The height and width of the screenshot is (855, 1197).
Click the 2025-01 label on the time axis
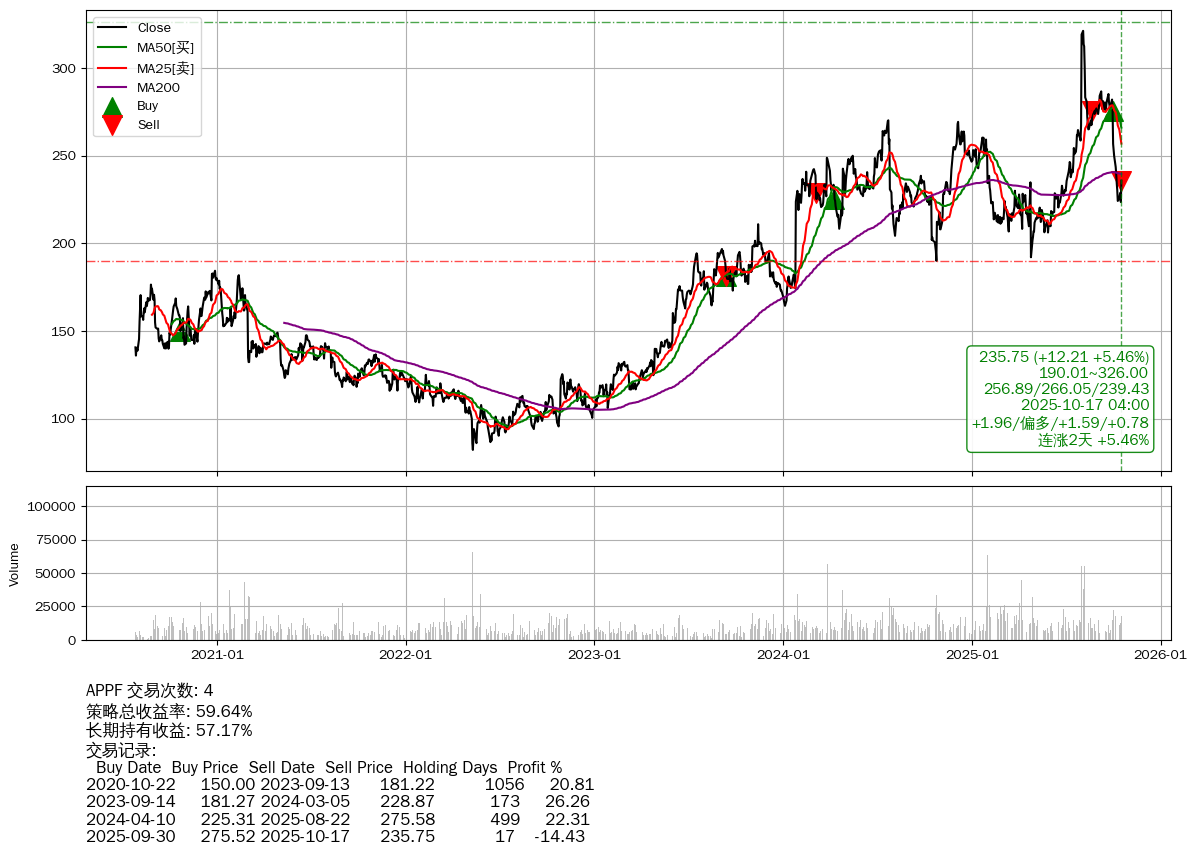pyautogui.click(x=972, y=656)
